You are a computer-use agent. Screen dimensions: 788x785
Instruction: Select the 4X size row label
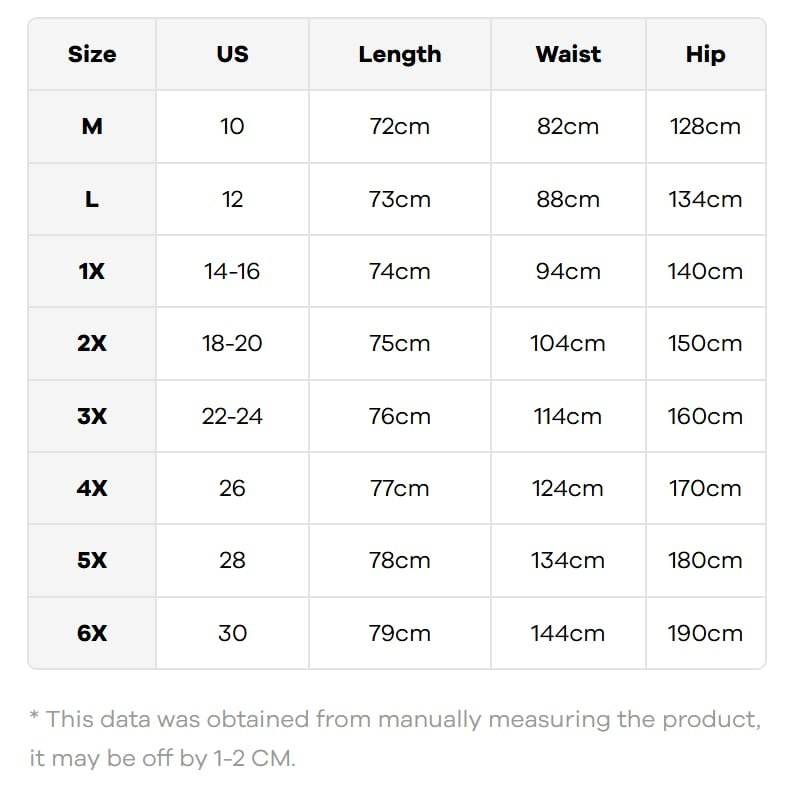pyautogui.click(x=92, y=488)
